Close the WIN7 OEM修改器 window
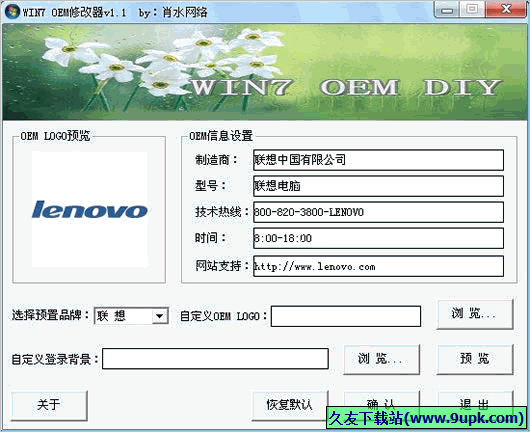The image size is (530, 432). point(506,9)
